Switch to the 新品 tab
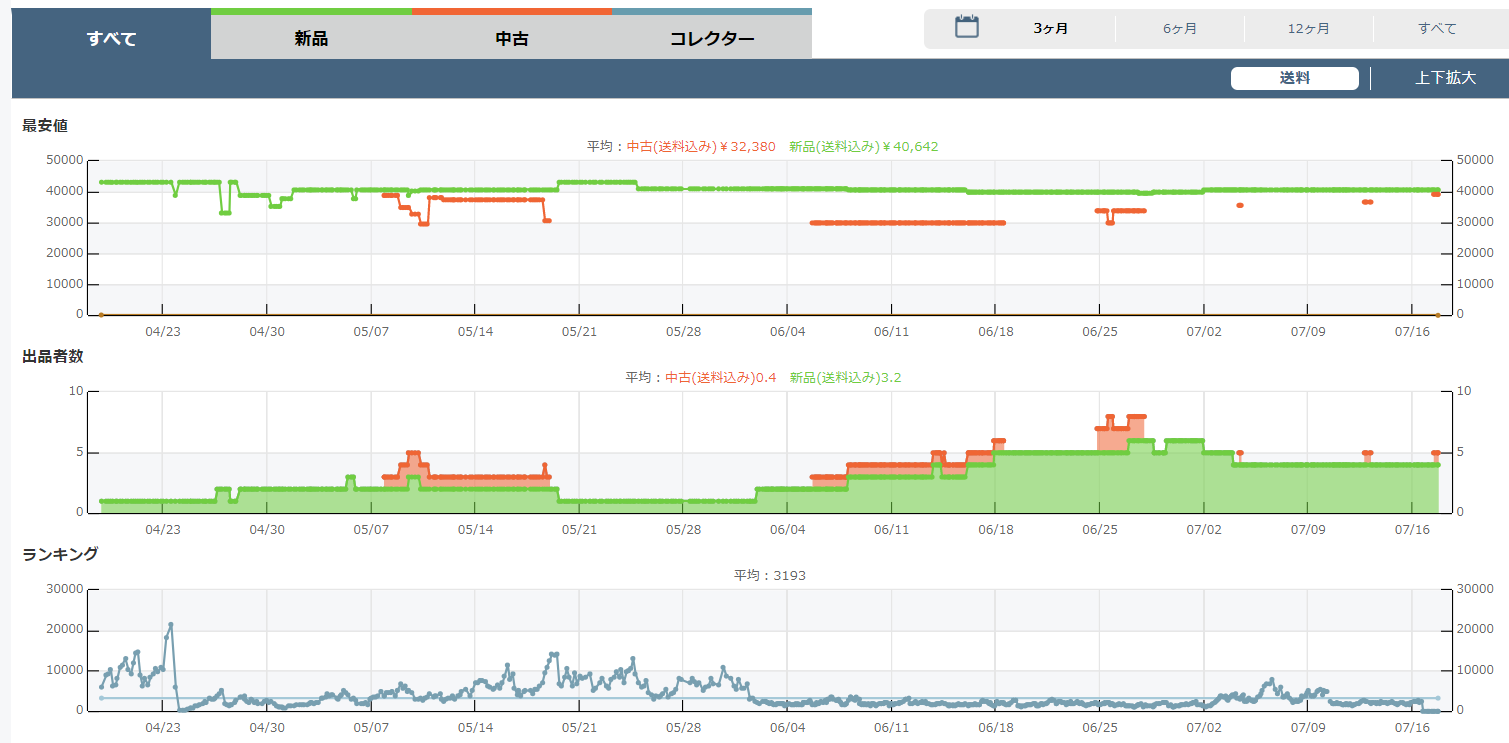This screenshot has width=1509, height=743. [x=311, y=39]
